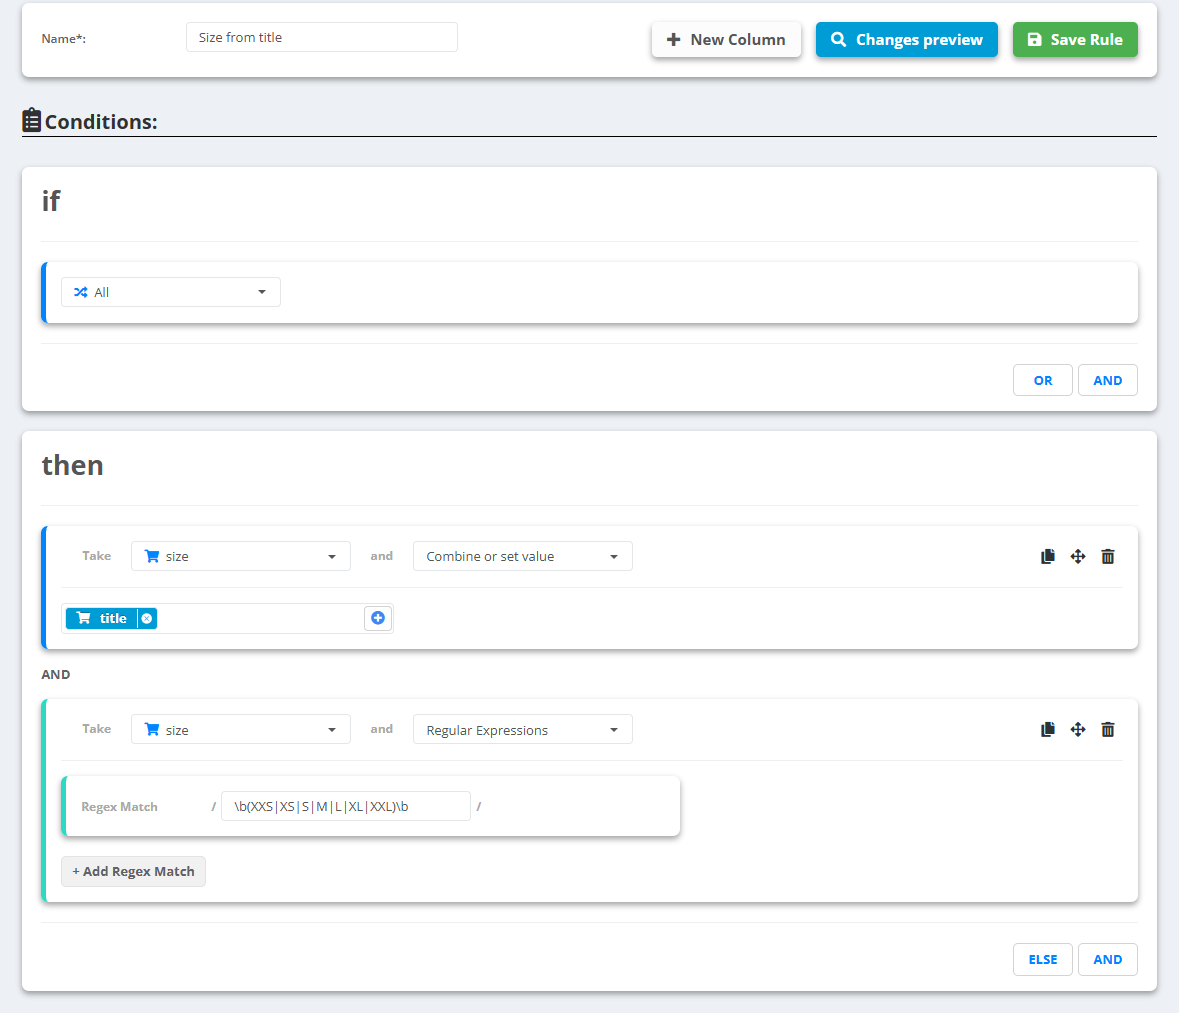Click the move handle on the Regular Expressions action
The width and height of the screenshot is (1179, 1013).
pos(1077,729)
